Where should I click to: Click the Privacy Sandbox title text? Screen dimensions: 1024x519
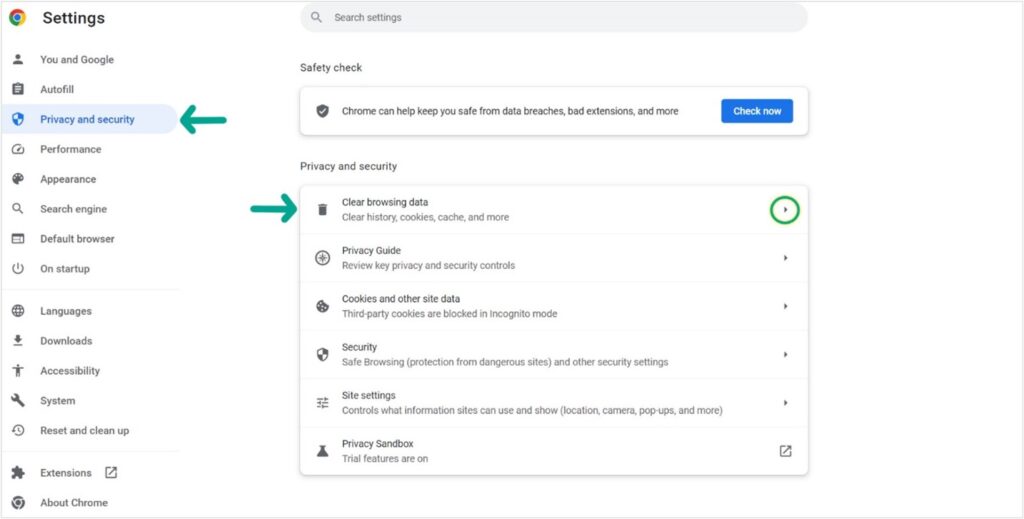tap(377, 444)
